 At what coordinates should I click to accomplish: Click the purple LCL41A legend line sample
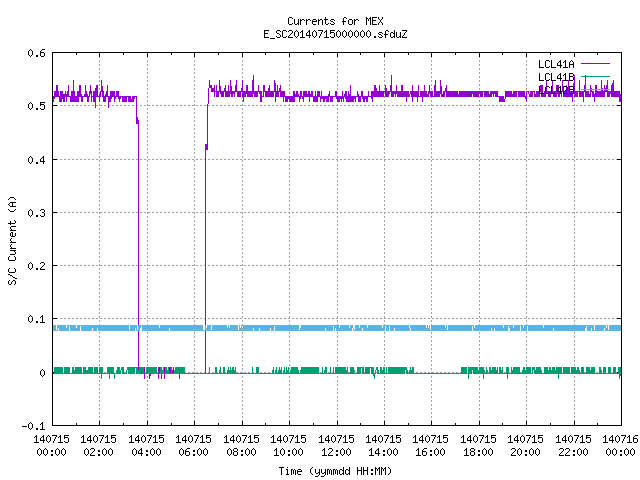595,64
